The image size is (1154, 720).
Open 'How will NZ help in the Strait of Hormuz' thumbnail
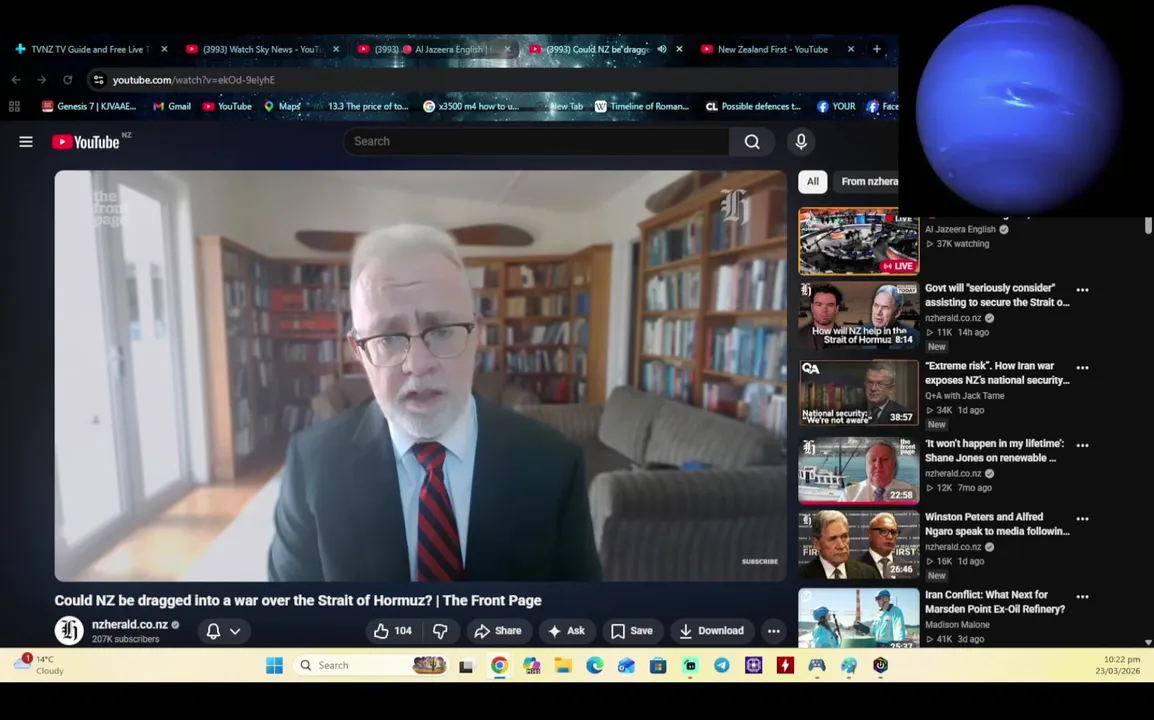pos(858,315)
